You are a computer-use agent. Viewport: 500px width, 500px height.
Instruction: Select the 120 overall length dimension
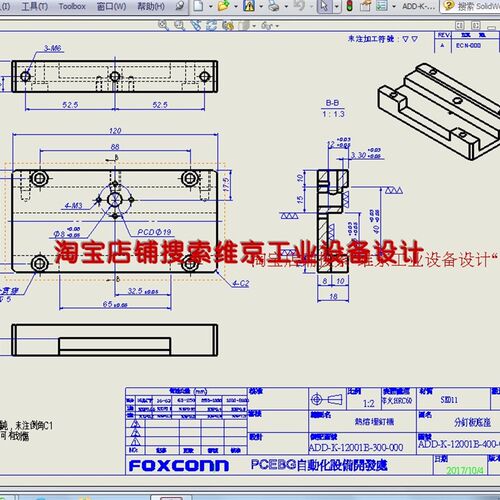pyautogui.click(x=115, y=131)
